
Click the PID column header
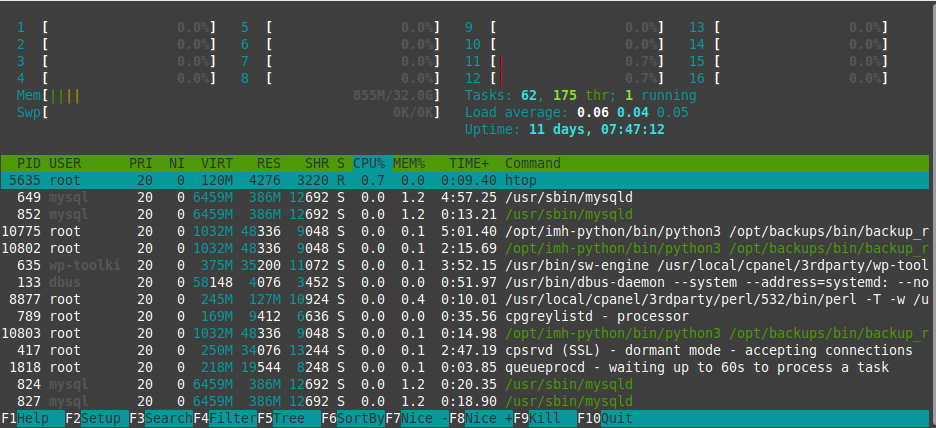[29, 164]
